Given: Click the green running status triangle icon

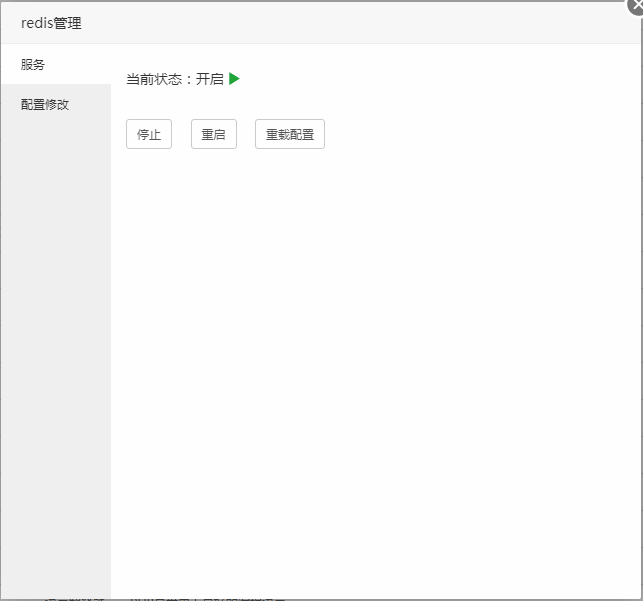Looking at the screenshot, I should click(x=234, y=79).
